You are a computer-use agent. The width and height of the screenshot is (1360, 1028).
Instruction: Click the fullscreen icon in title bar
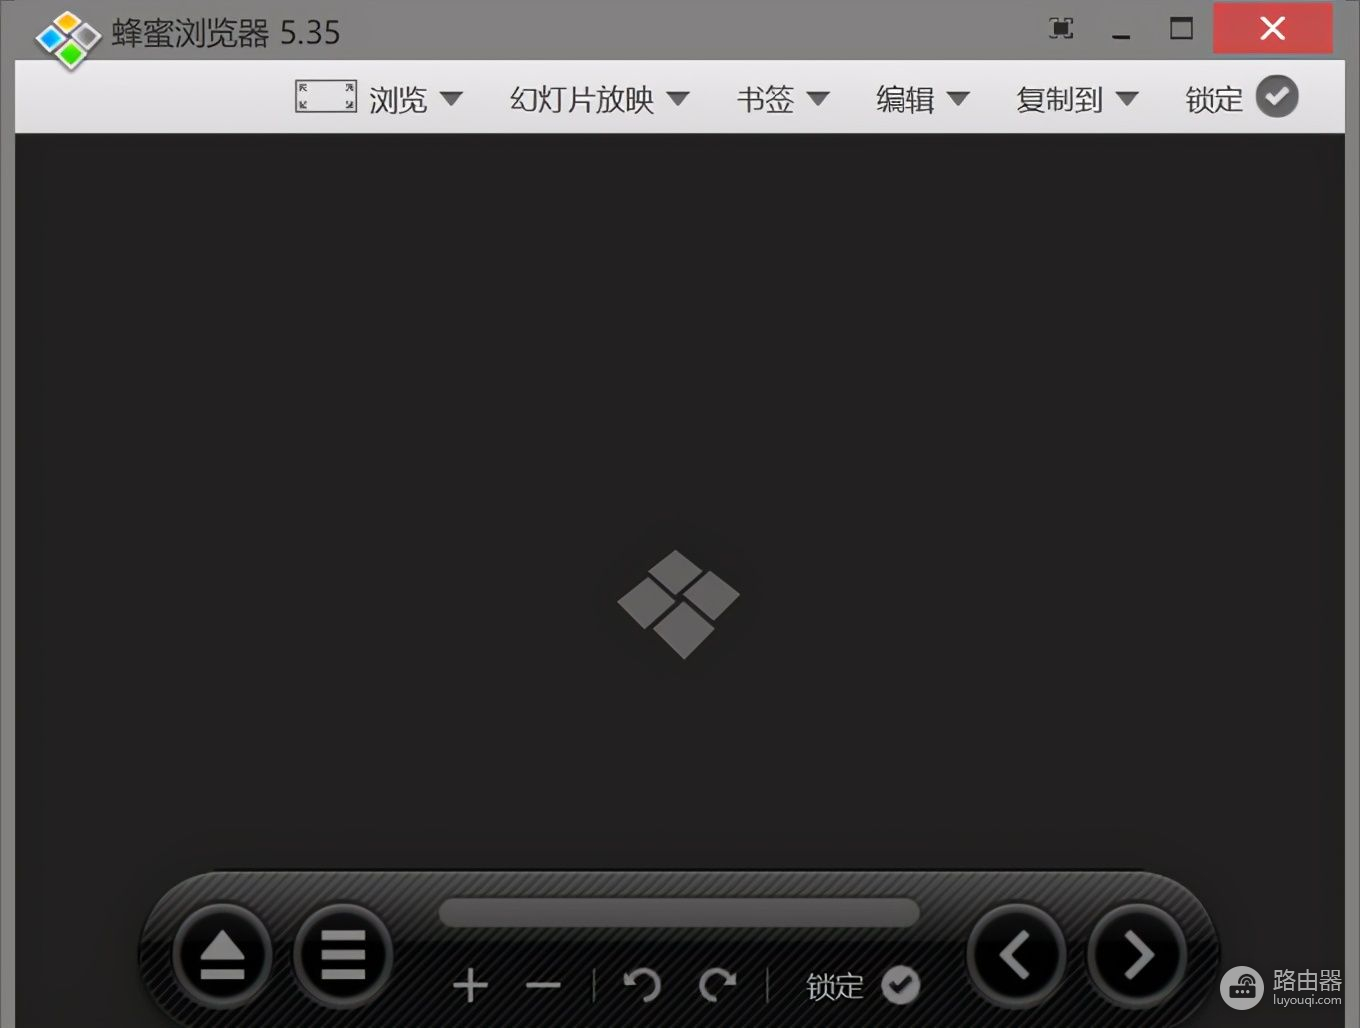coord(1061,29)
